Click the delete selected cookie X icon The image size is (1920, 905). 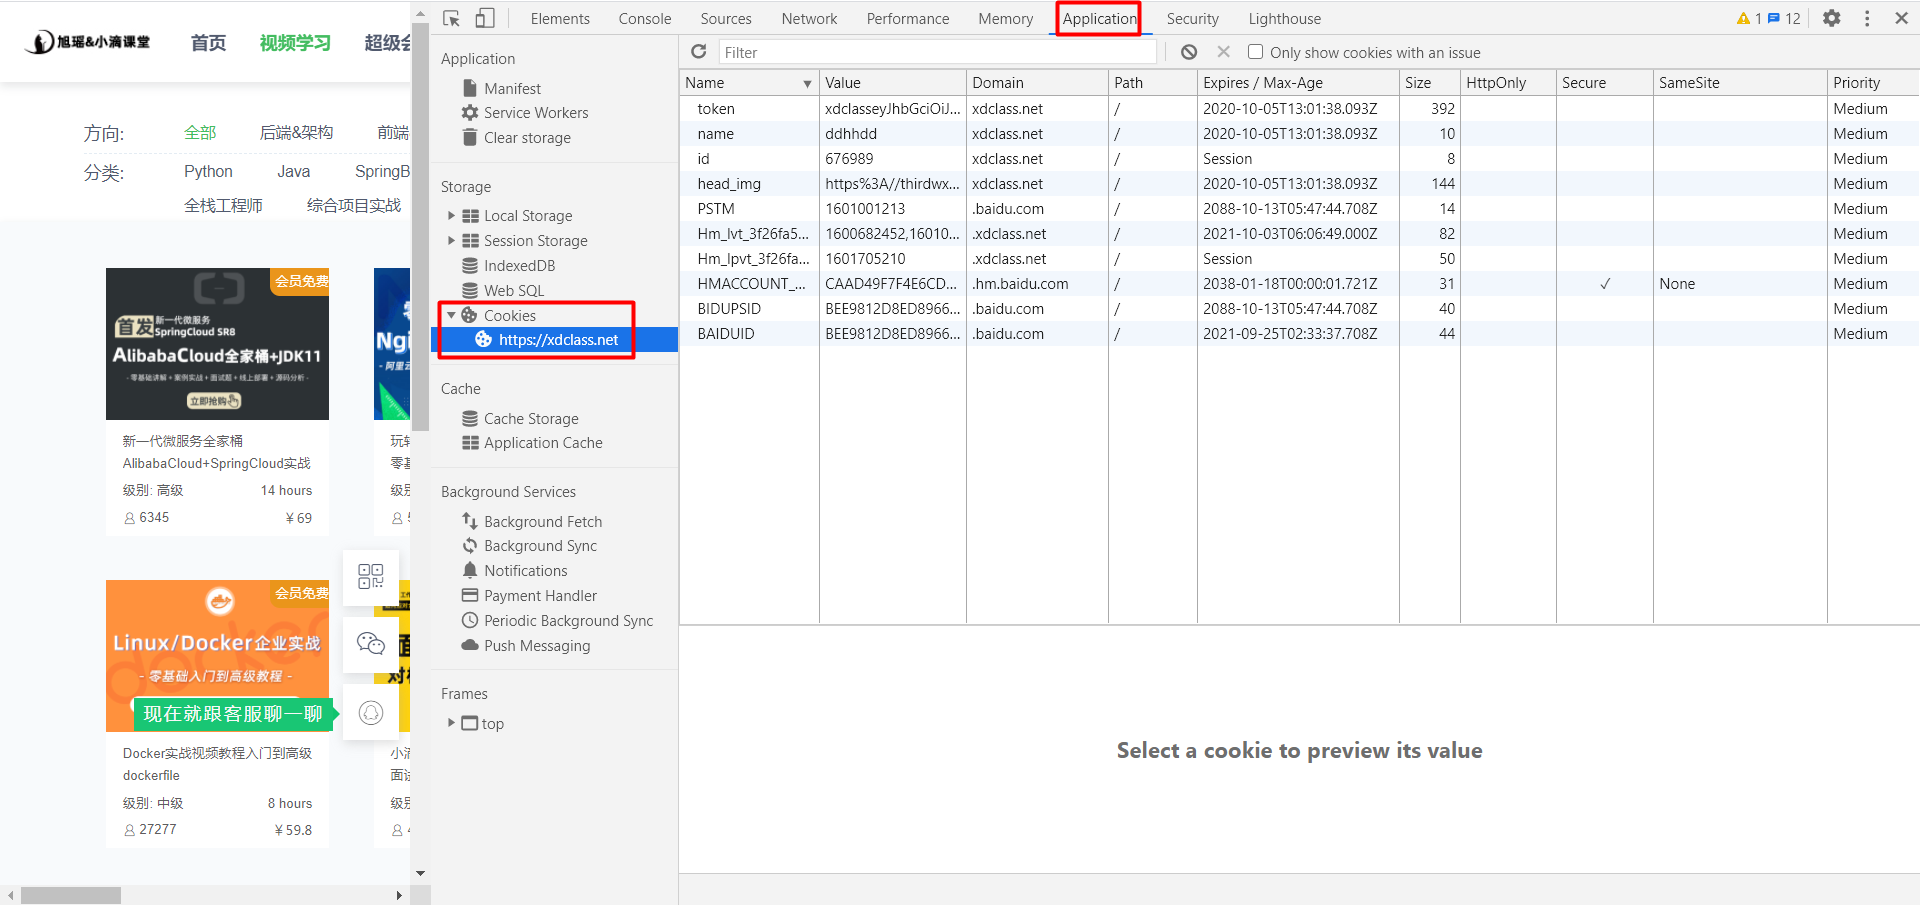coord(1223,51)
